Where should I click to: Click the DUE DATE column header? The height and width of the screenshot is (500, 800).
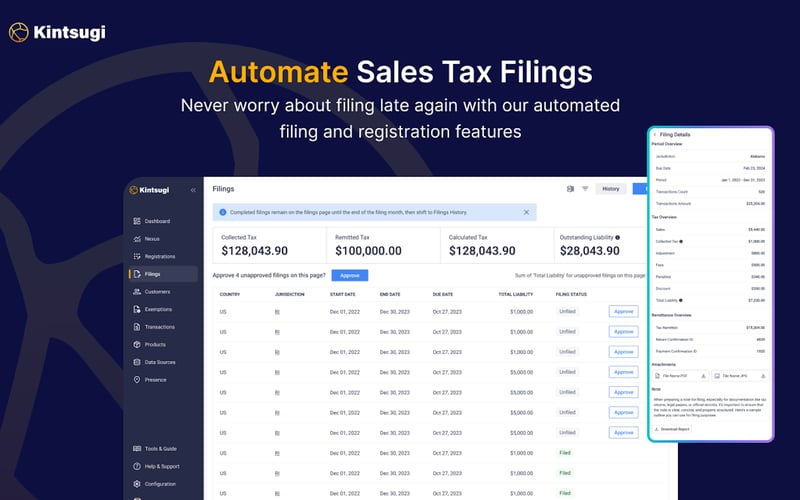click(442, 294)
